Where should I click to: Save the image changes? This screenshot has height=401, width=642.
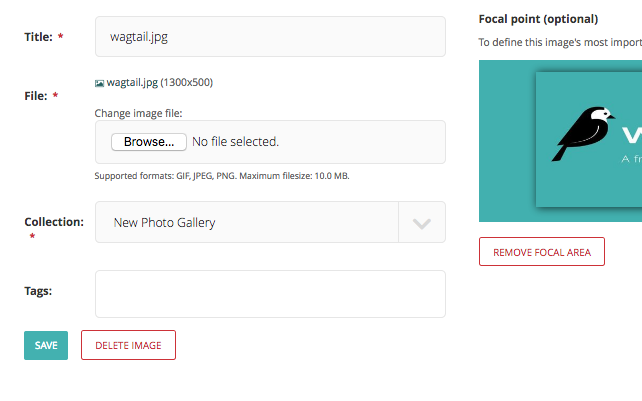(46, 345)
